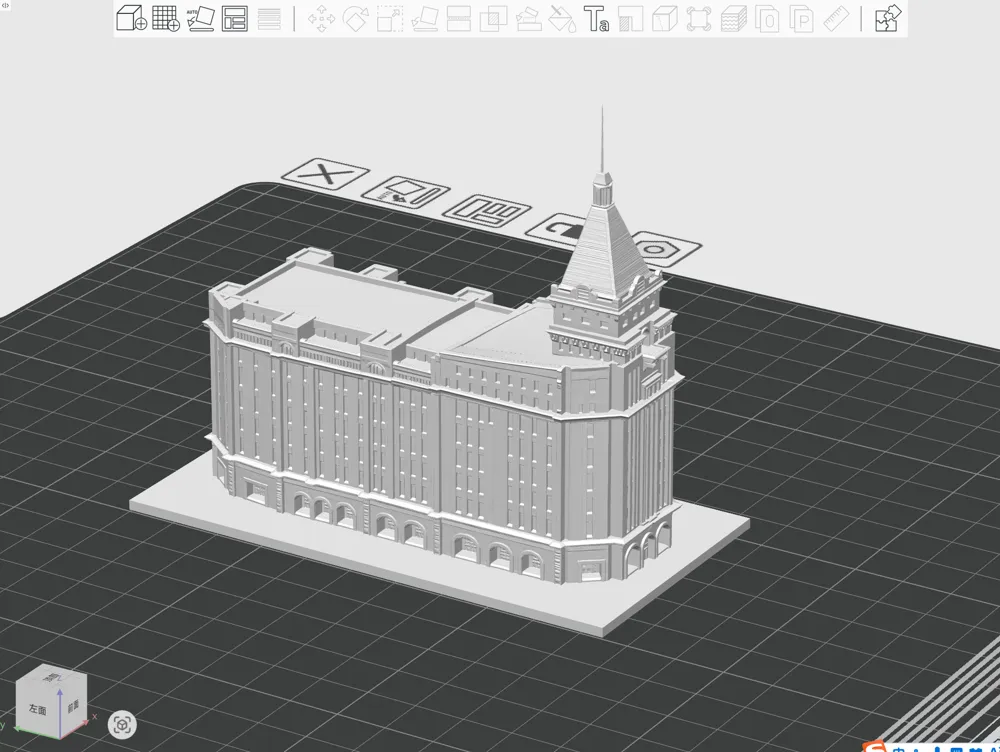Image resolution: width=1000 pixels, height=752 pixels.
Task: Select the ruler Measure tool
Action: 835,18
